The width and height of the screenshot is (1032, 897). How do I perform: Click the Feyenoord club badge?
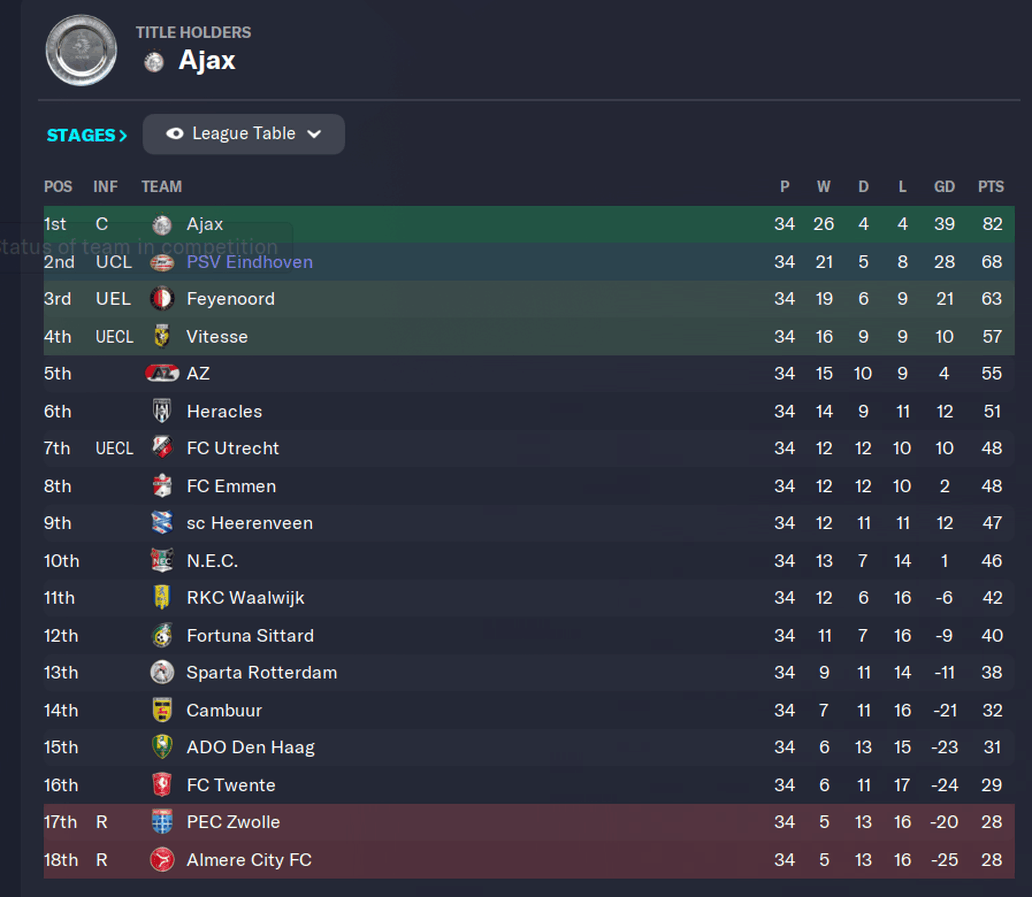coord(162,299)
